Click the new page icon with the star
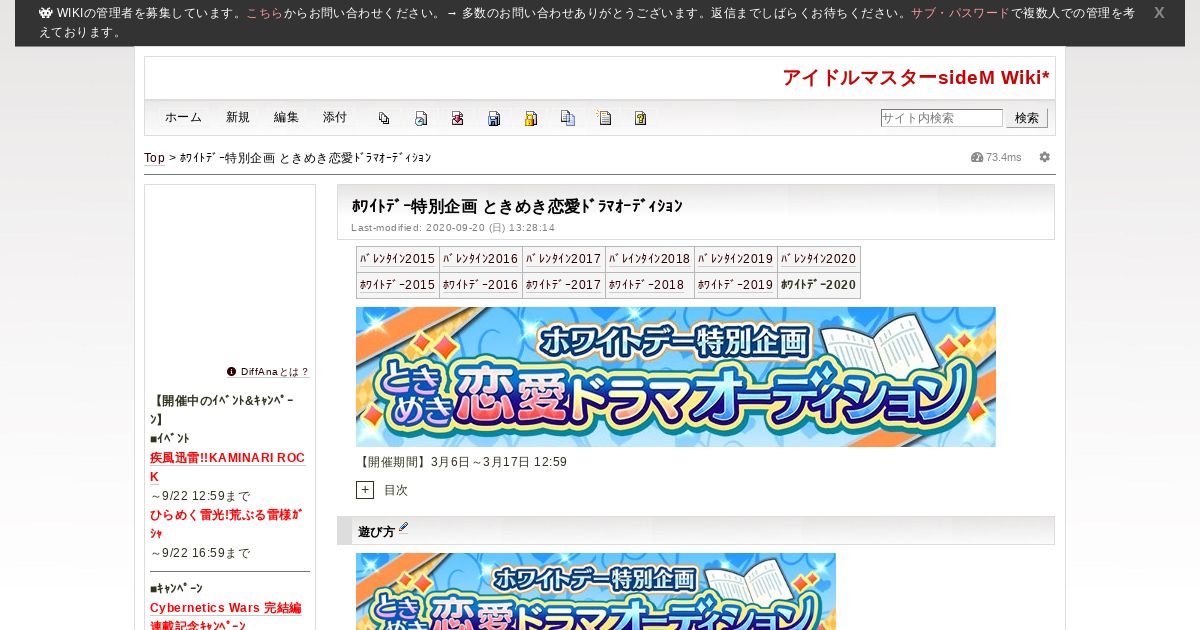 604,118
